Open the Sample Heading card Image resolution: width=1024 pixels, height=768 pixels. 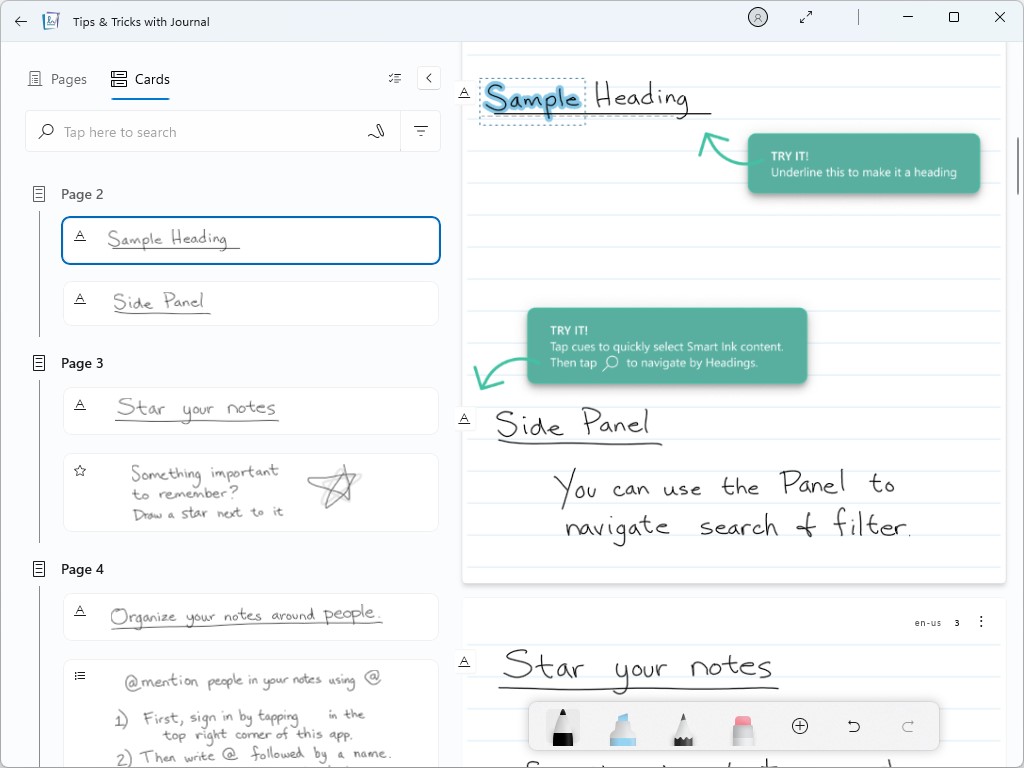coord(251,240)
